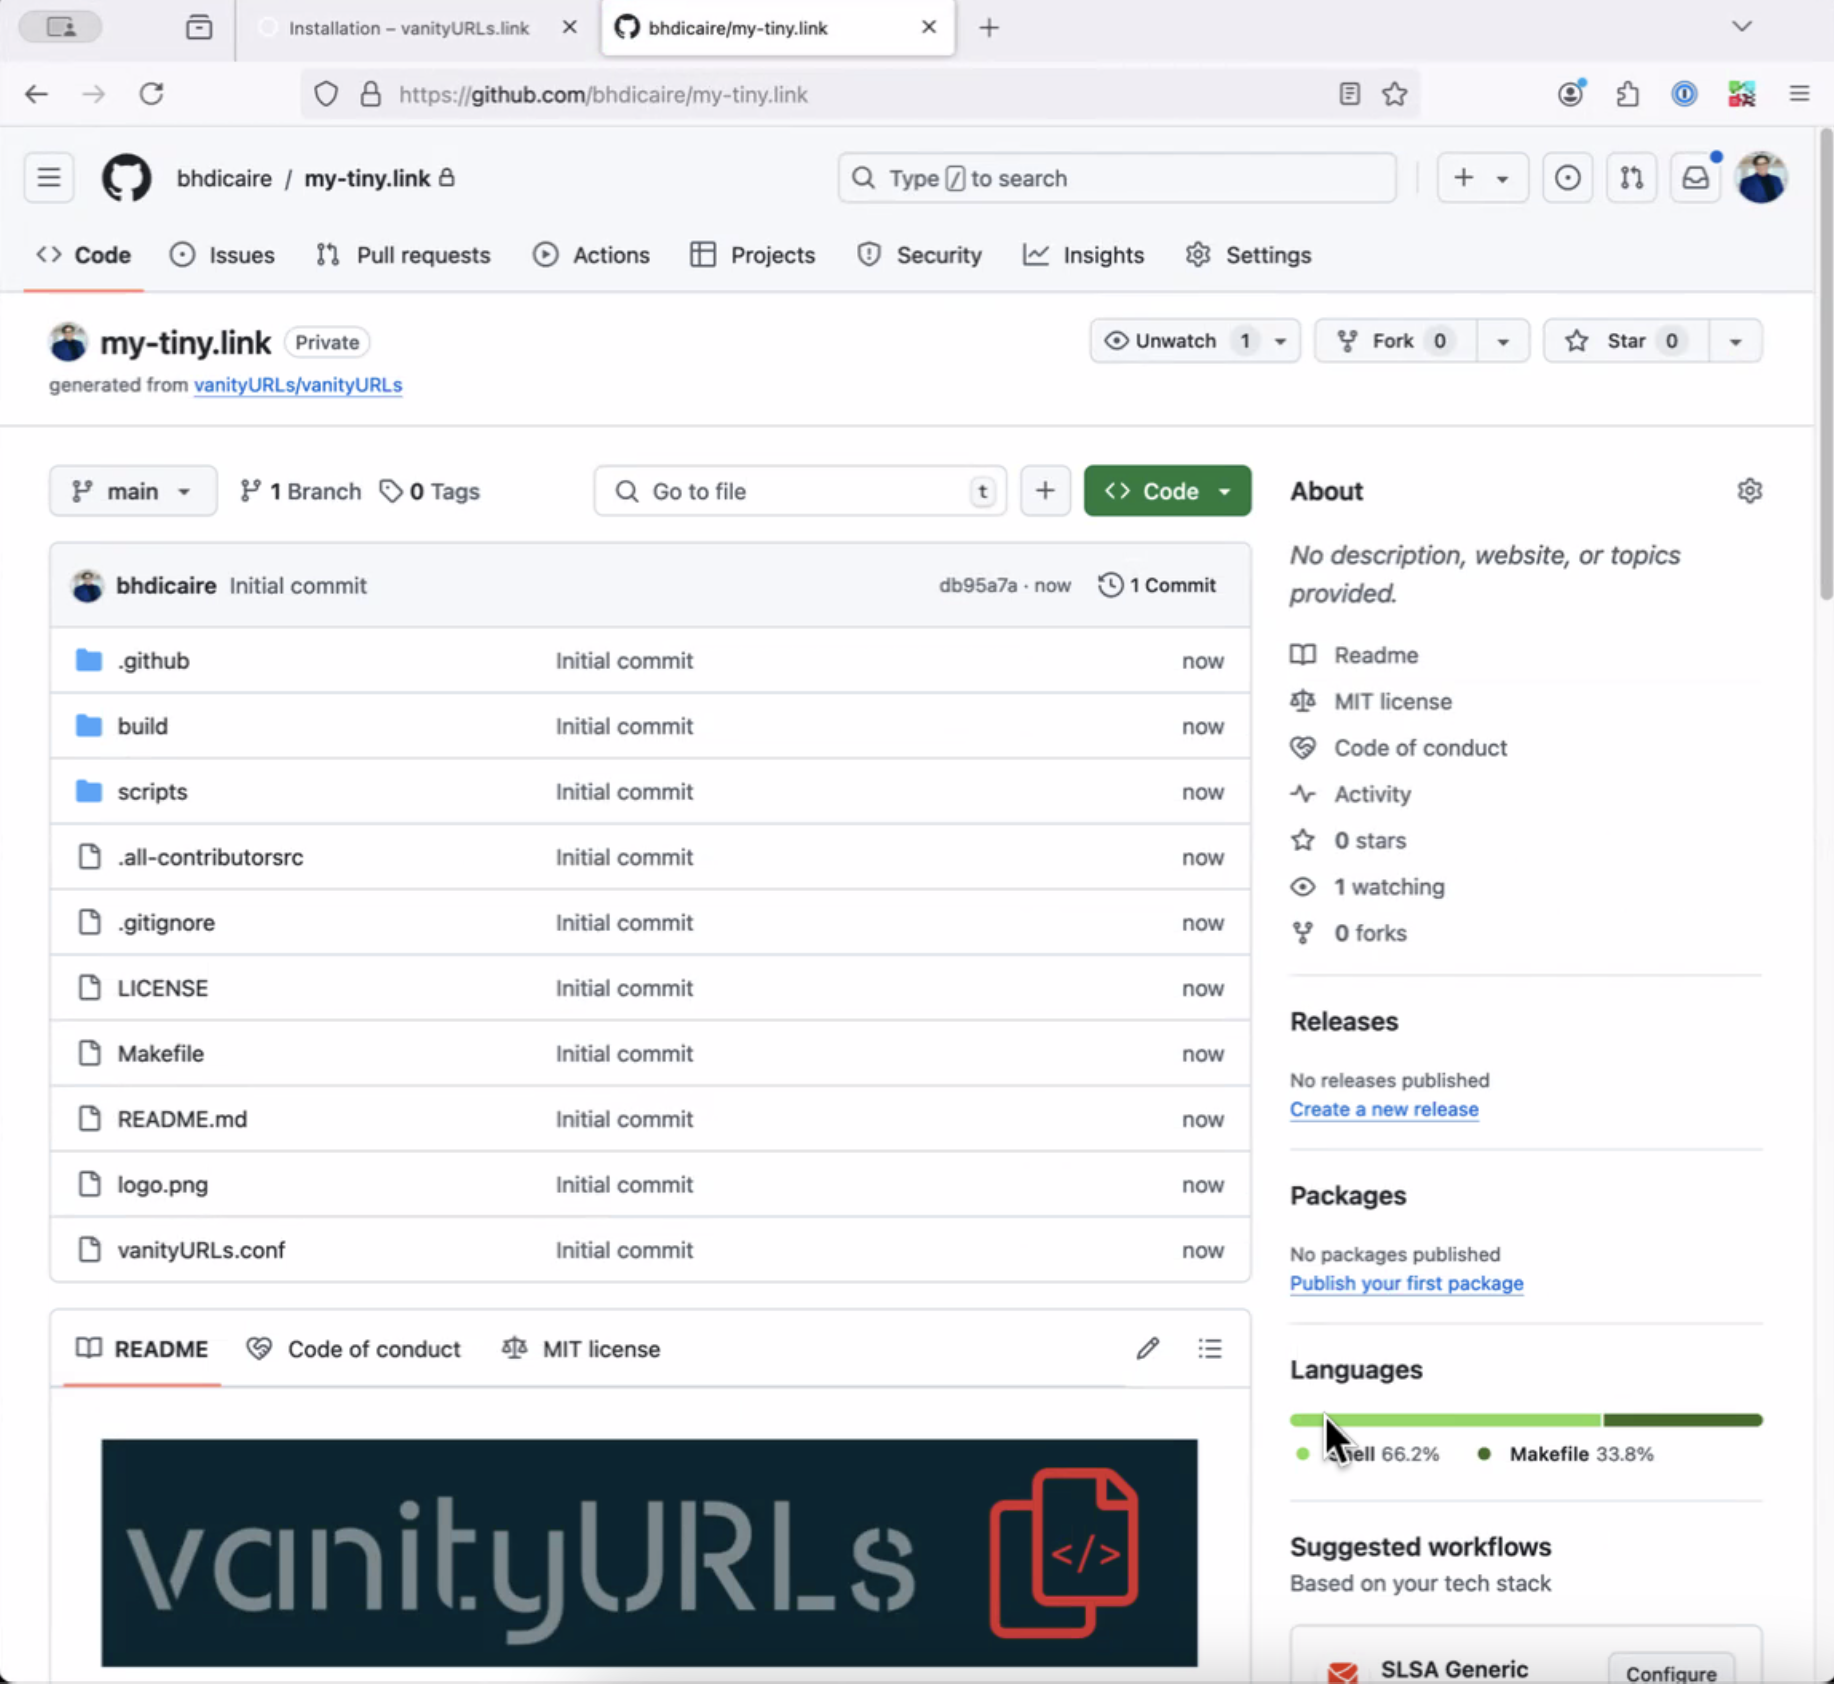
Task: Switch to the Issues tab
Action: coord(222,255)
